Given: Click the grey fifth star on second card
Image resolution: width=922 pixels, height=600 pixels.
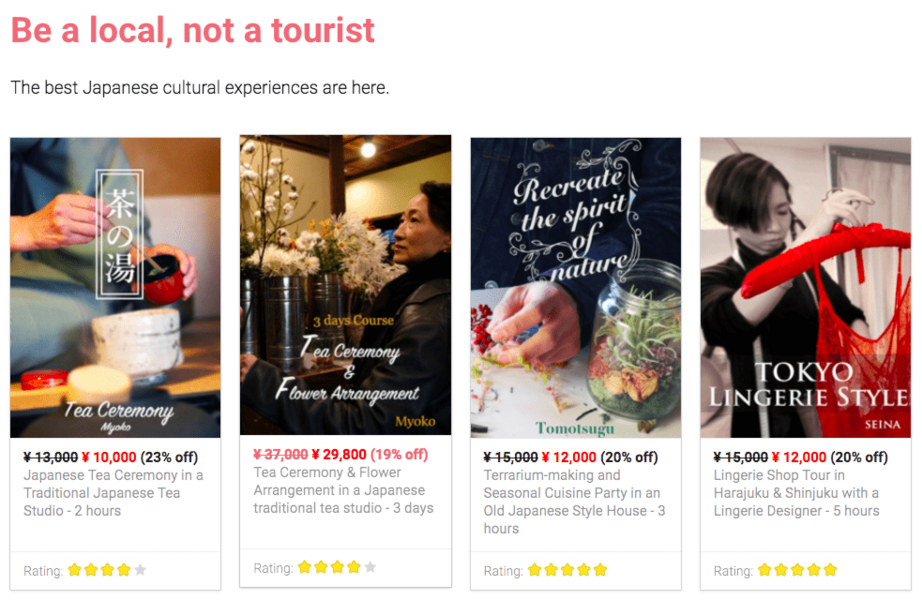Looking at the screenshot, I should pyautogui.click(x=370, y=567).
